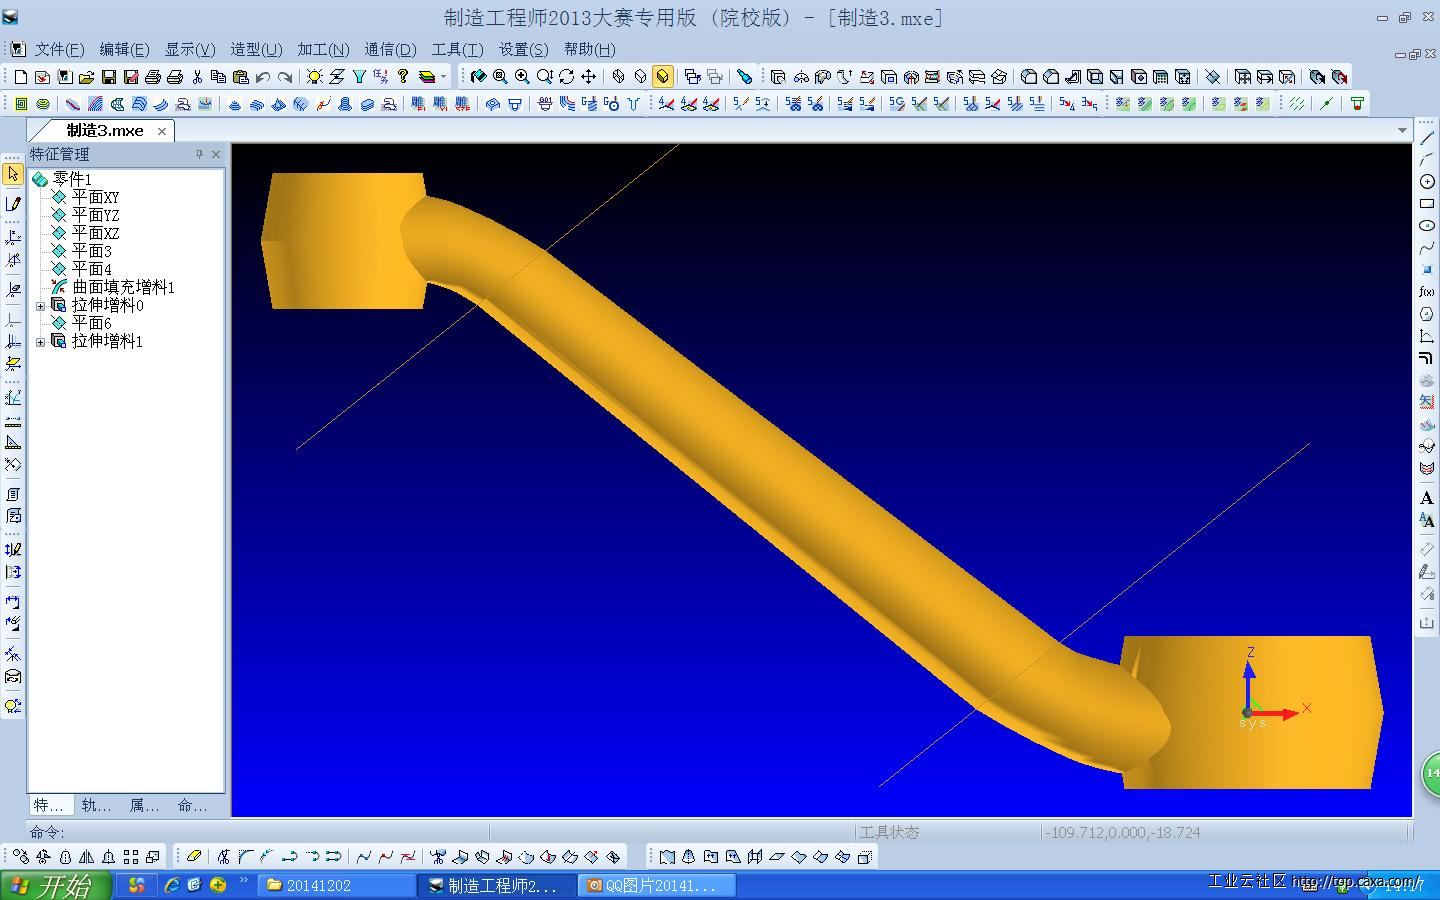Image resolution: width=1440 pixels, height=900 pixels.
Task: Click the Redo arrow icon
Action: [285, 76]
